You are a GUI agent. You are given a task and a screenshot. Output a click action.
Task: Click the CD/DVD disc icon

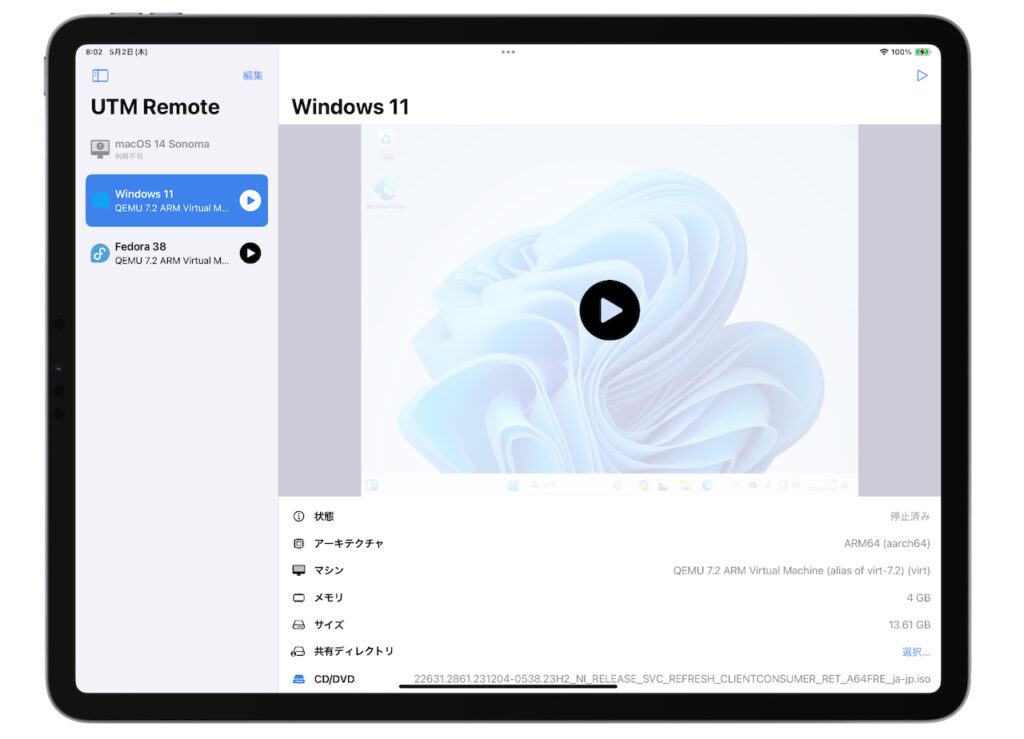[300, 678]
